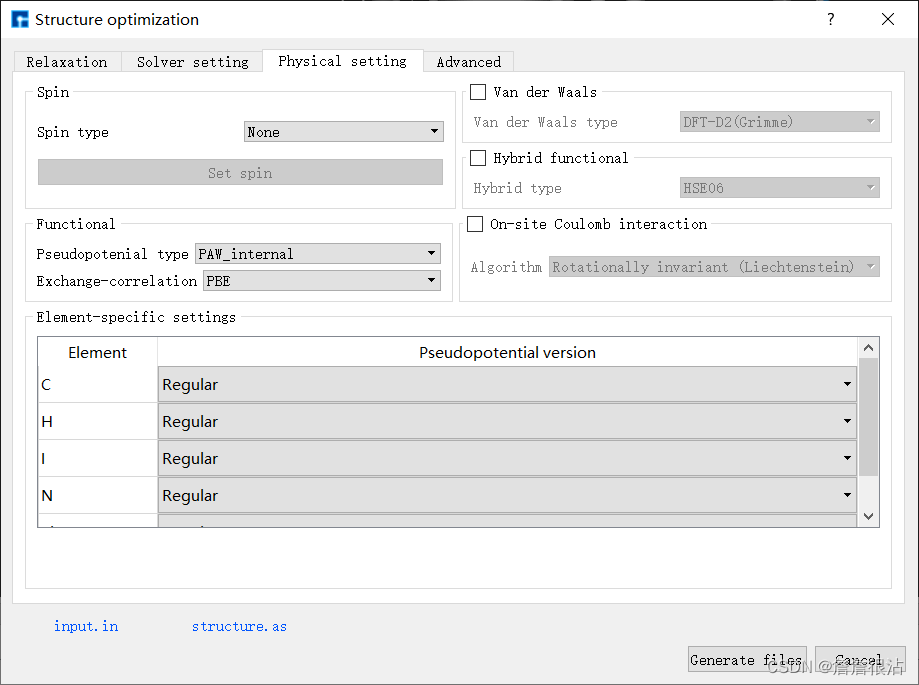Click the help question mark icon
The height and width of the screenshot is (685, 919).
point(830,19)
